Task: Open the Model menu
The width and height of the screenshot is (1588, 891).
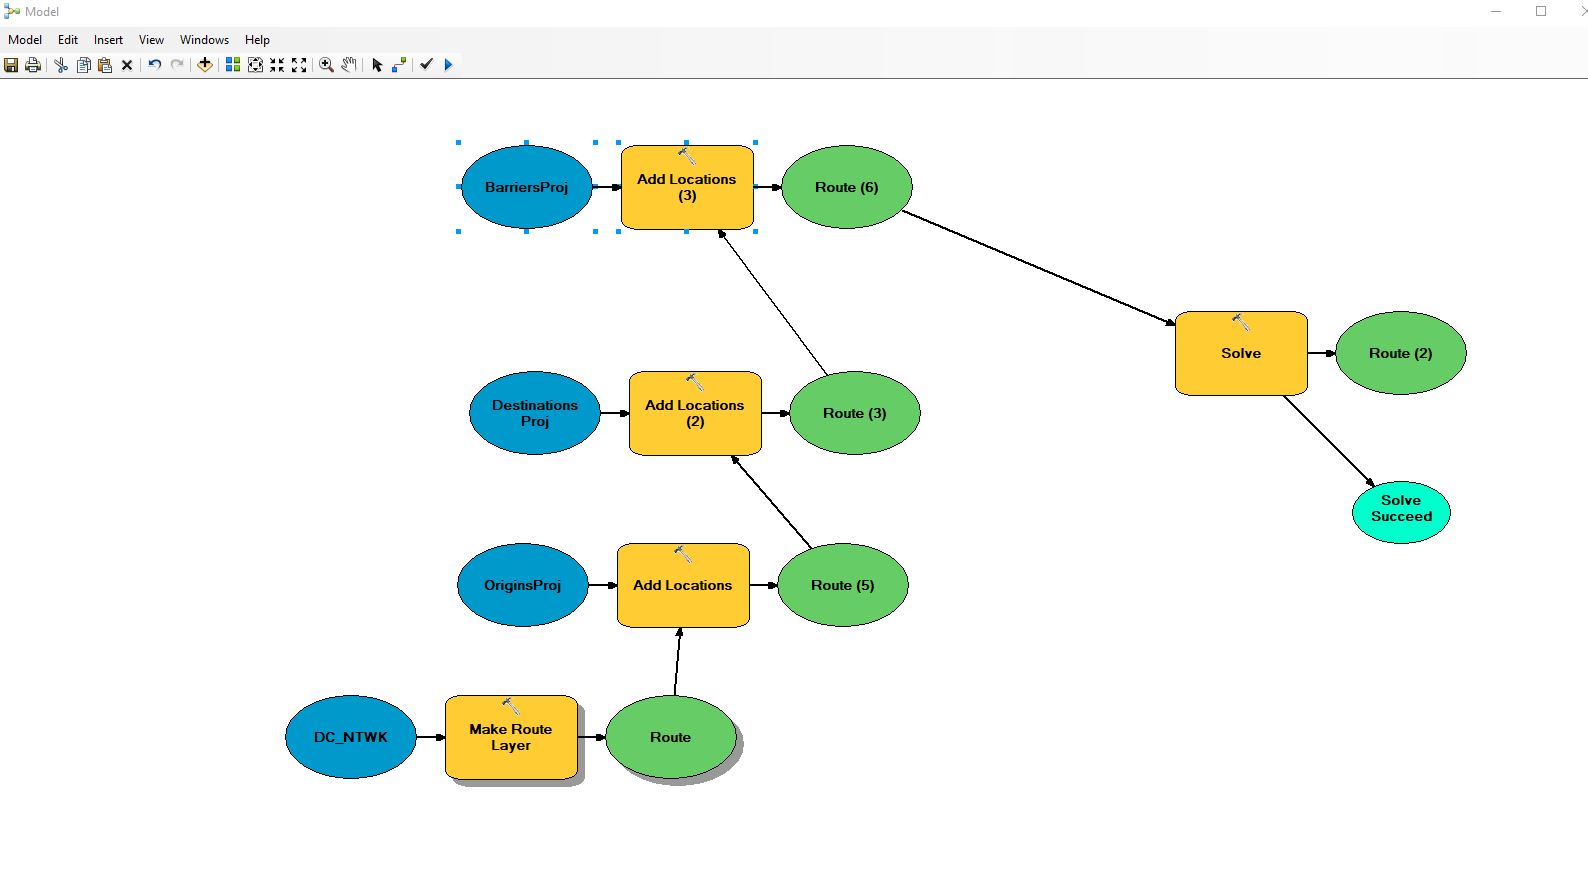Action: coord(25,40)
